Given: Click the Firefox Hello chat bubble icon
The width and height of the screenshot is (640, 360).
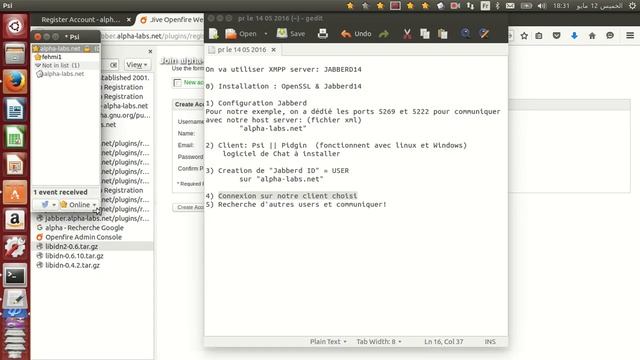Looking at the screenshot, I should (610, 36).
